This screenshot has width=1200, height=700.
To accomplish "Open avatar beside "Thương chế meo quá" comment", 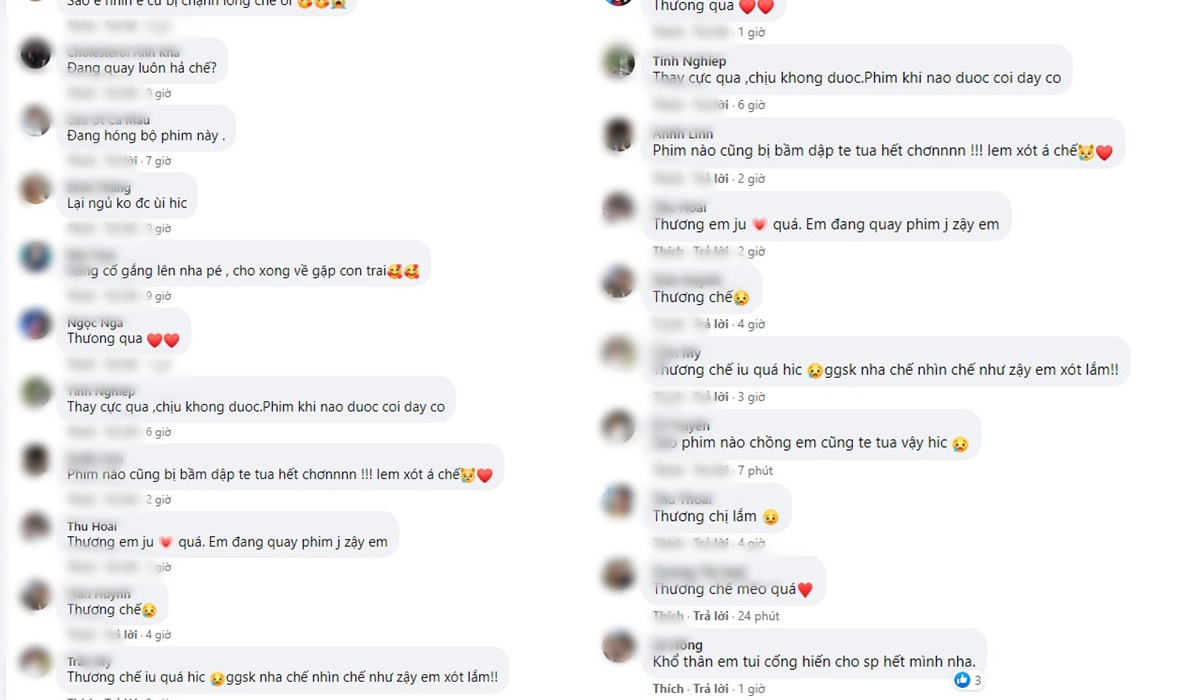I will (x=619, y=574).
